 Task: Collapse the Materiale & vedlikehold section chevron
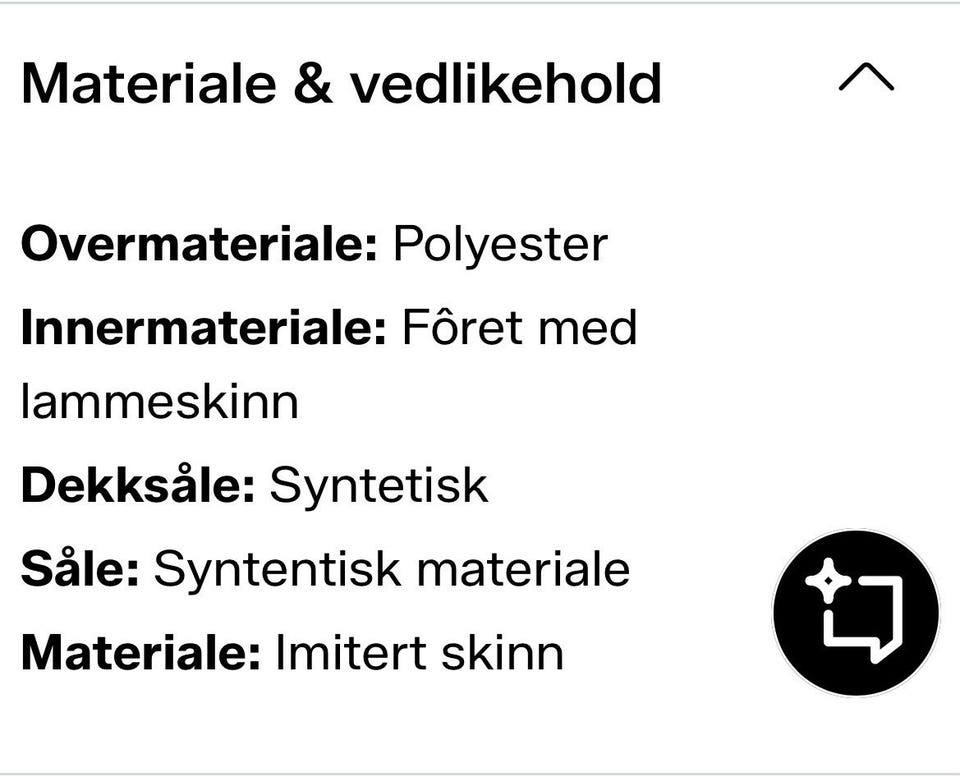tap(866, 77)
